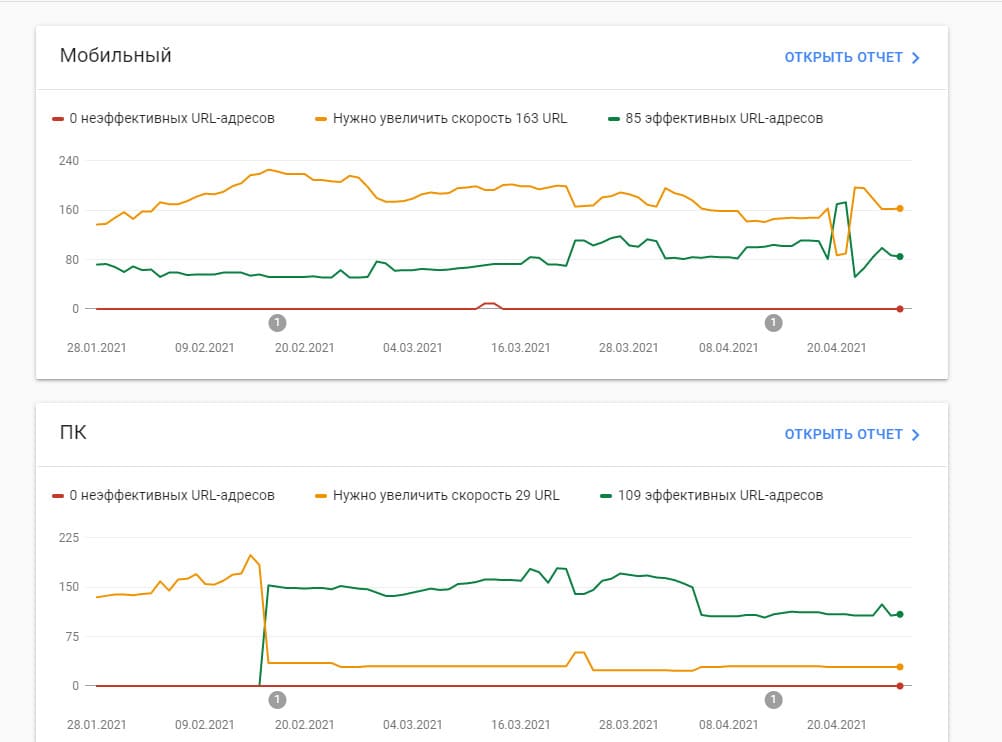
Task: Click annotation marker after 08.04.2021 in ПК chart
Action: (x=773, y=699)
